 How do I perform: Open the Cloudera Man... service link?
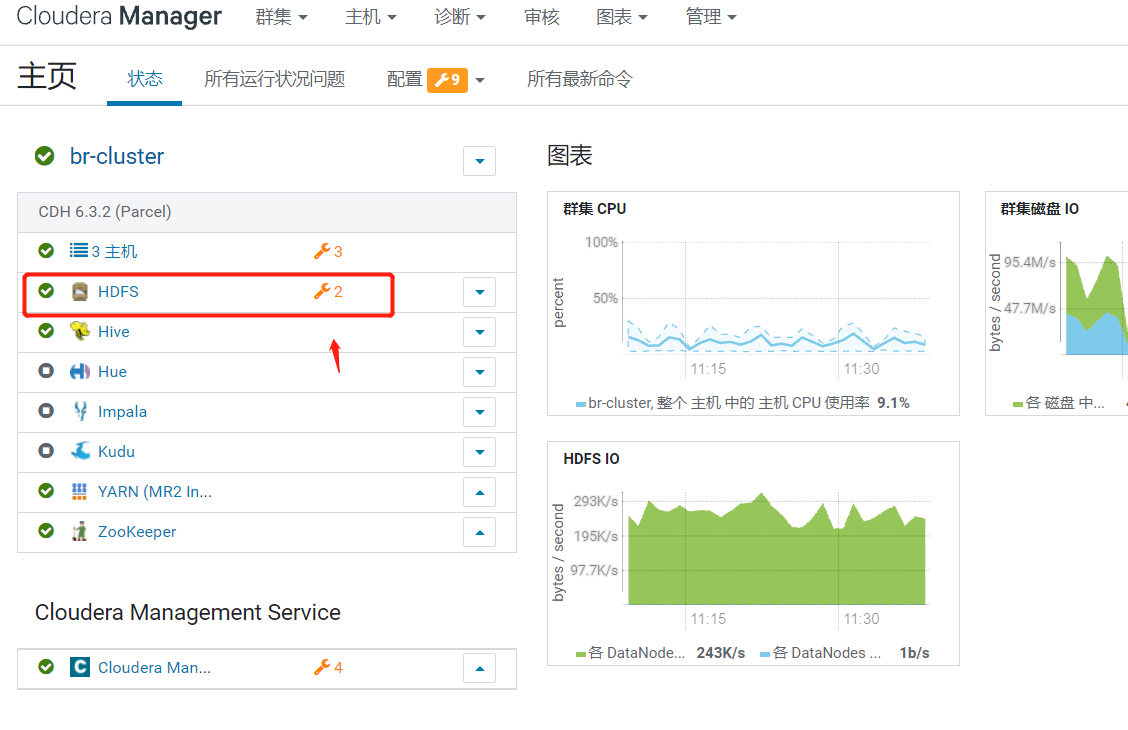(x=154, y=667)
